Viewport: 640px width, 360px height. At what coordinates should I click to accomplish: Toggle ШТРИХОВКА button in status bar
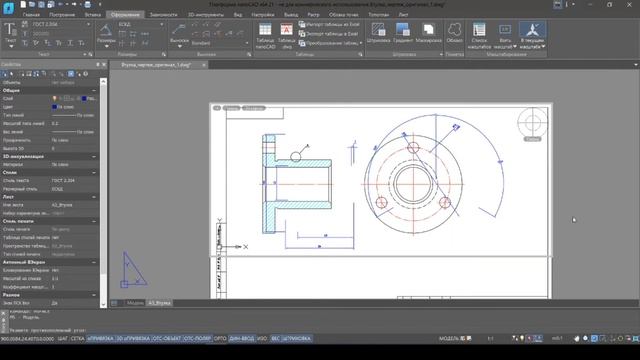296,338
